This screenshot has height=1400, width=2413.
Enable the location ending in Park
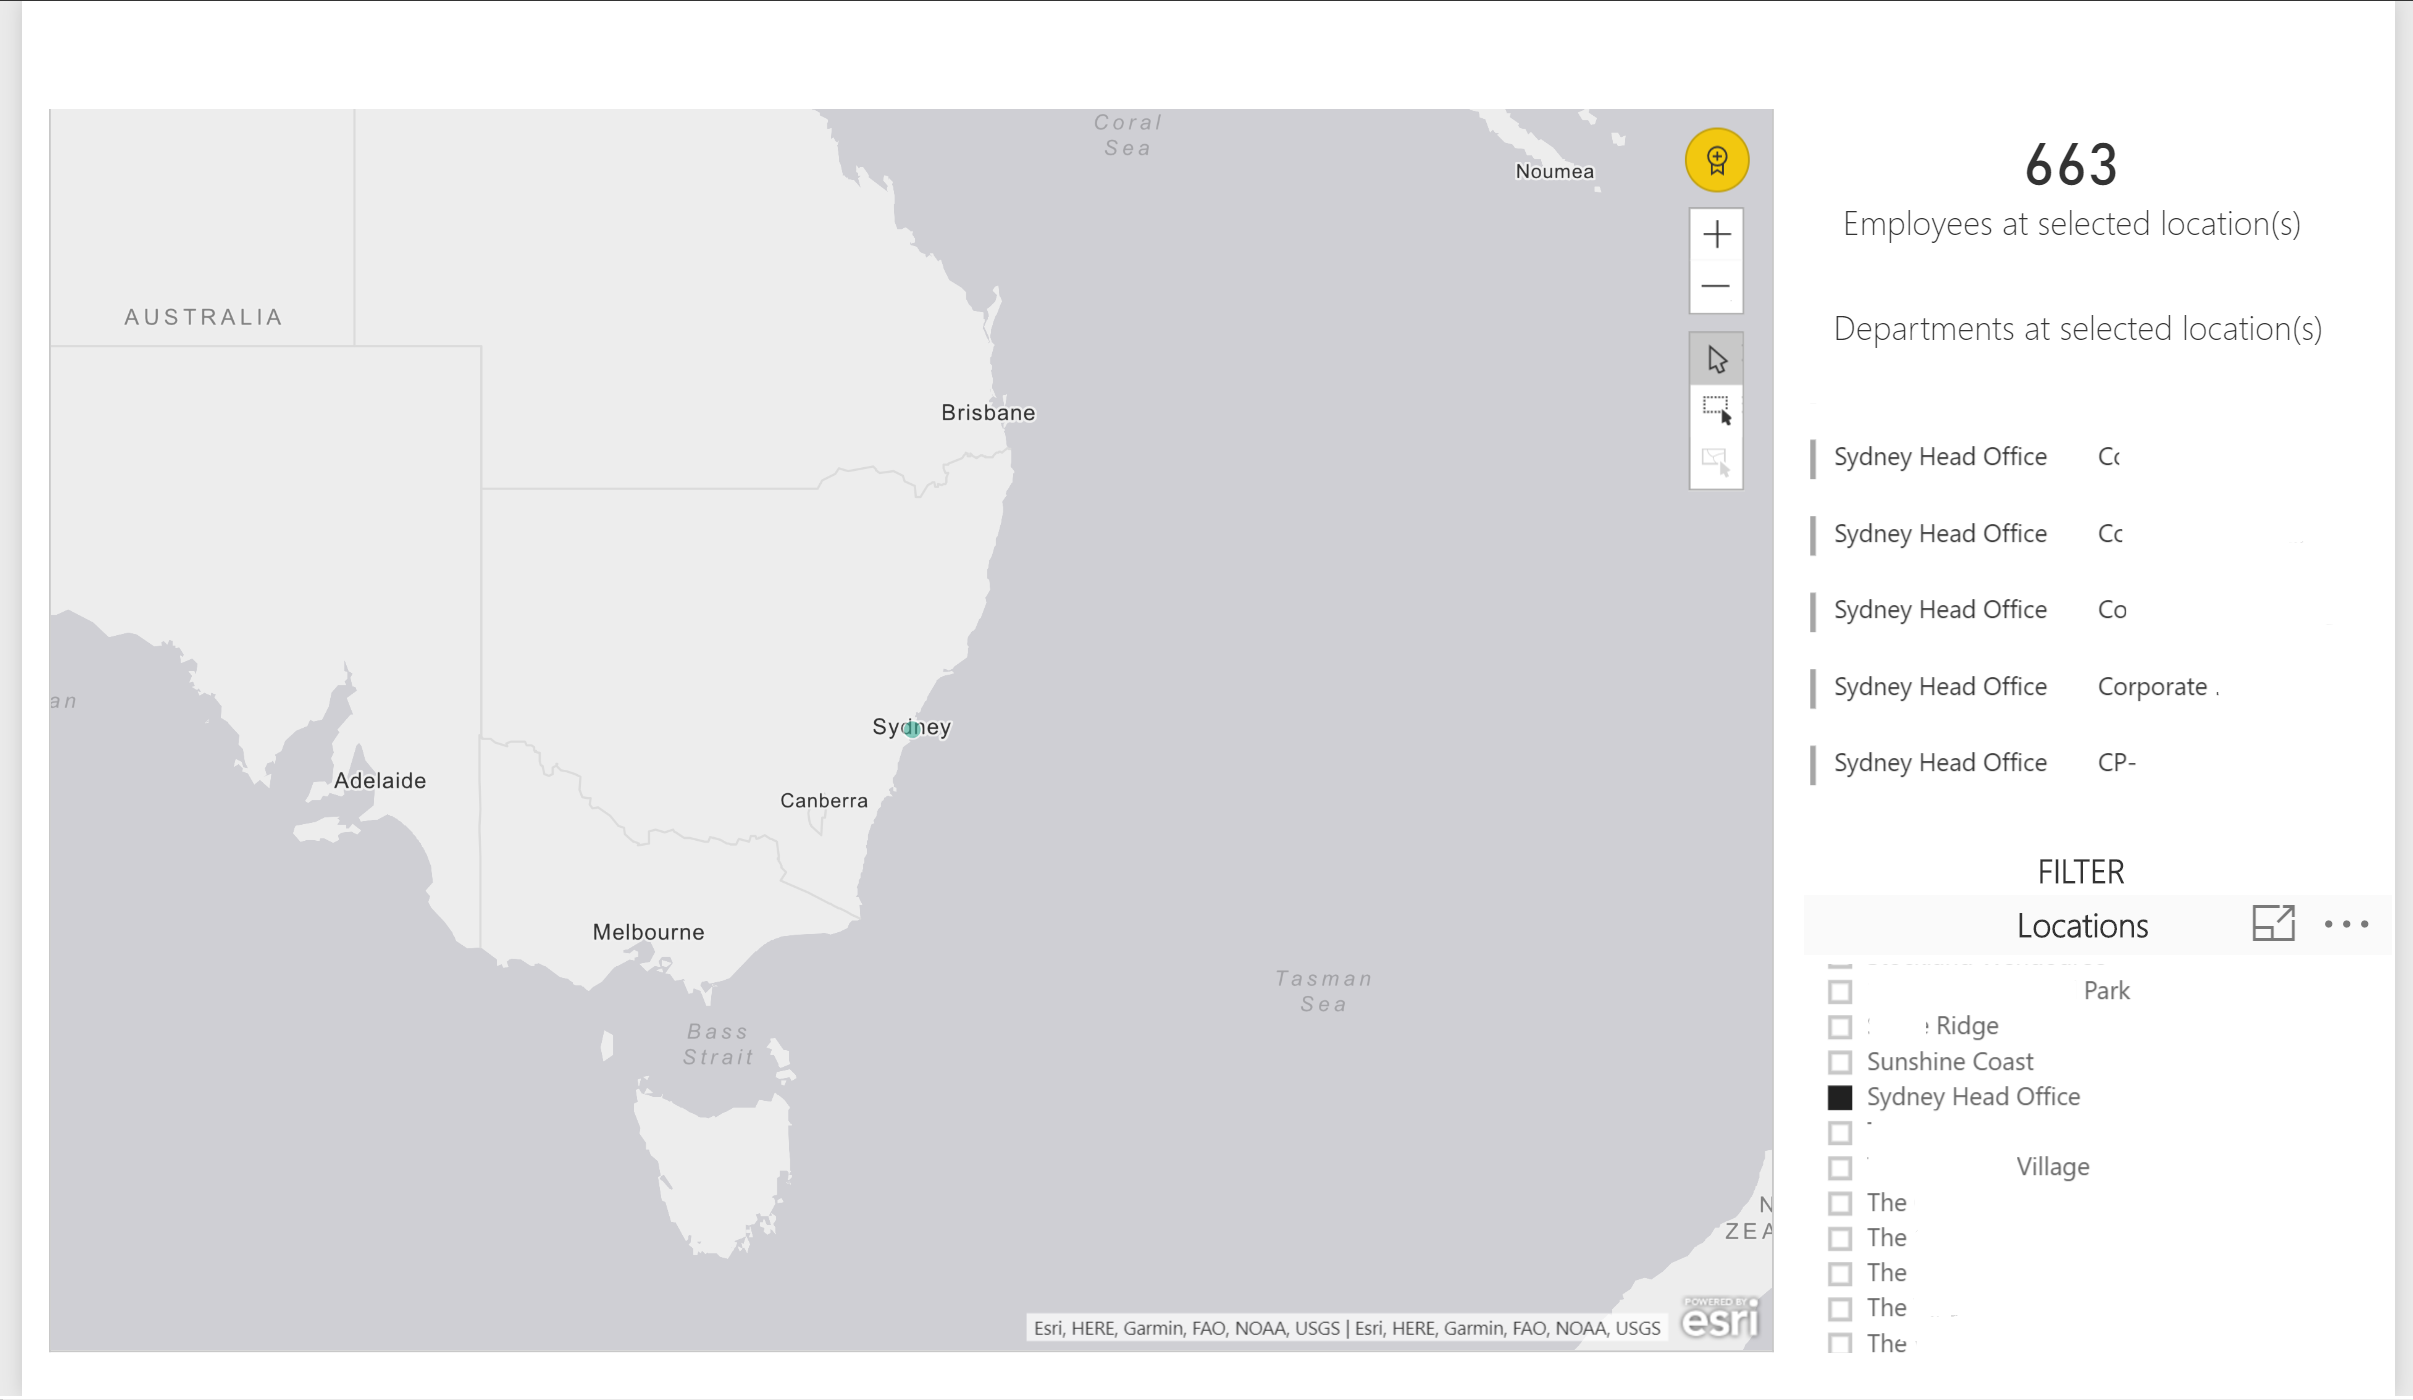pos(1840,992)
